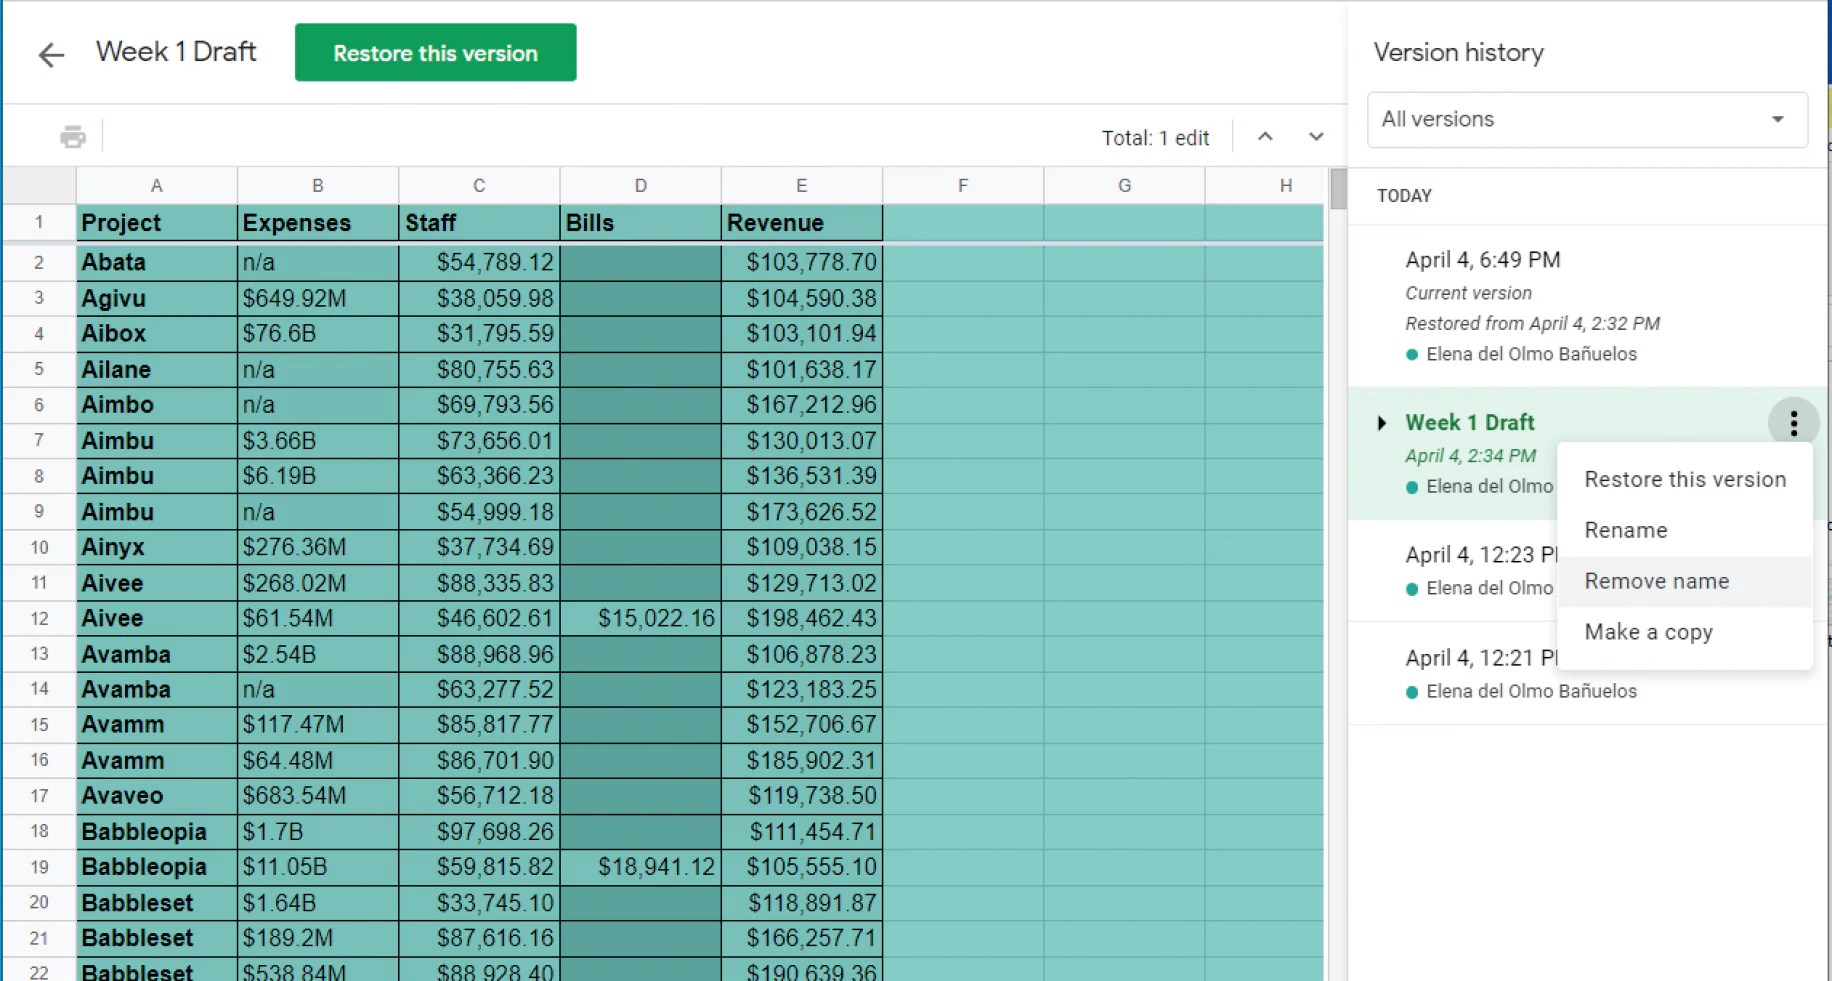Choose Restore this version from the context menu
1832x981 pixels.
[x=1684, y=479]
